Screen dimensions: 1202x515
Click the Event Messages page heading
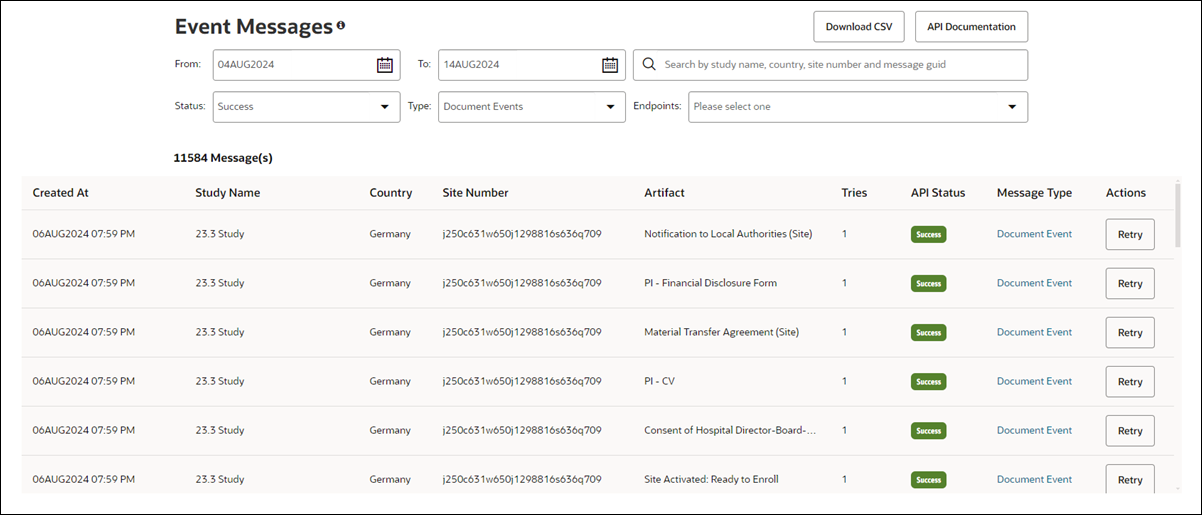[x=253, y=27]
